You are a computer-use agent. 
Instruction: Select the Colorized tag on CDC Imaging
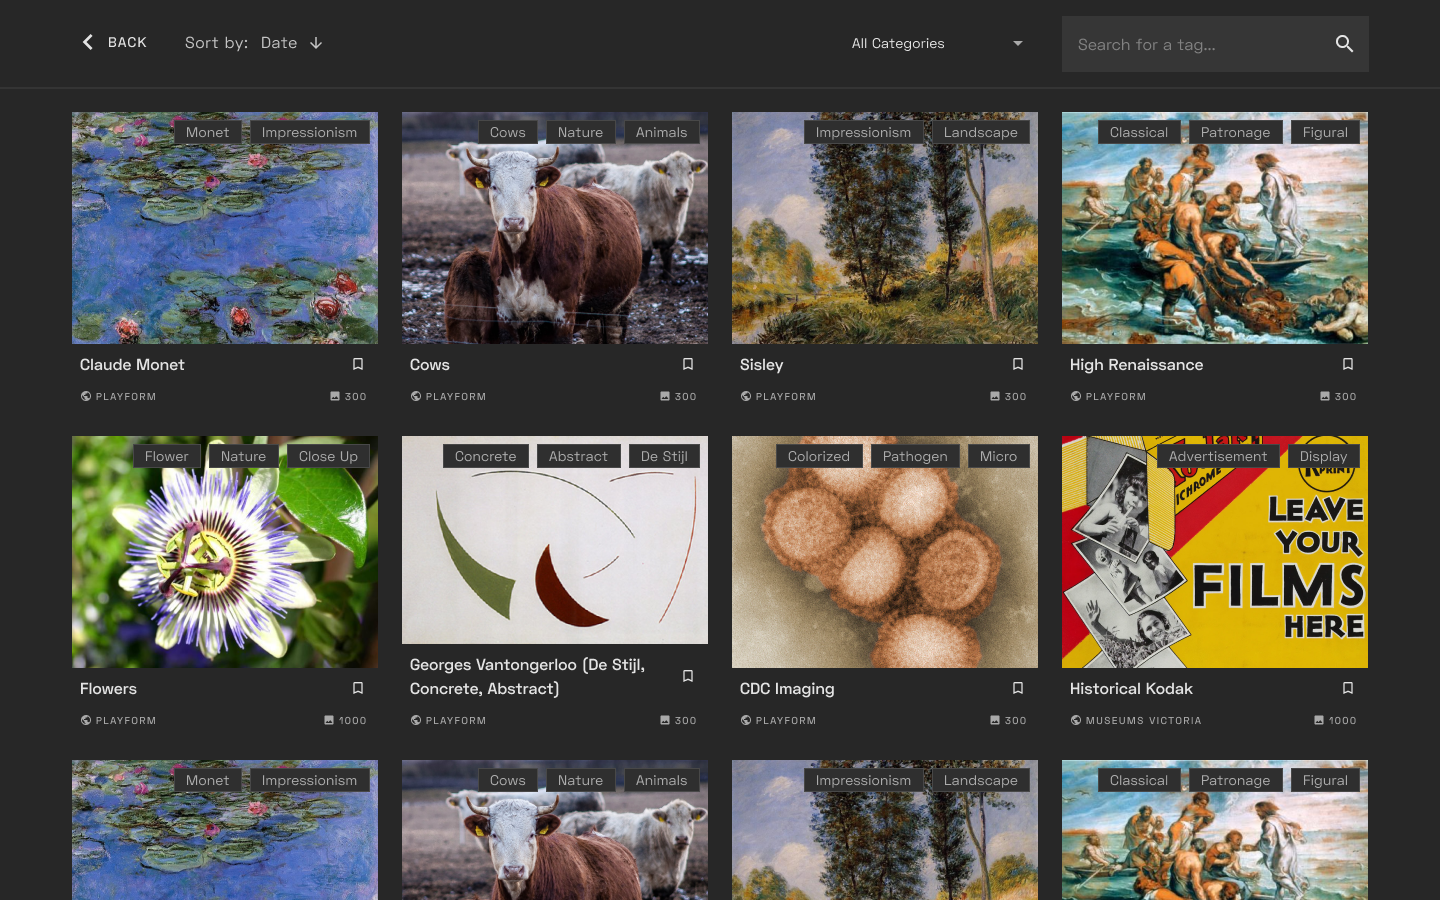[818, 456]
